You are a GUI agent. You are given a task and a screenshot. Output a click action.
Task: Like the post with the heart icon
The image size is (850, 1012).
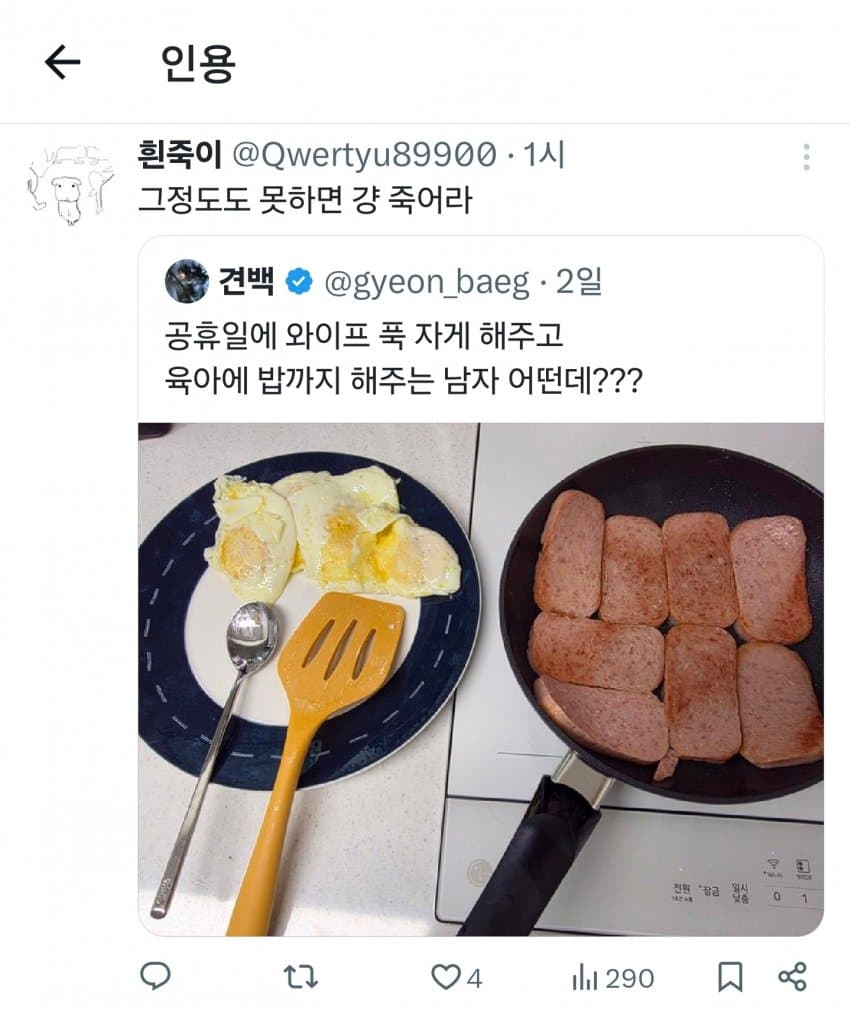tap(443, 977)
